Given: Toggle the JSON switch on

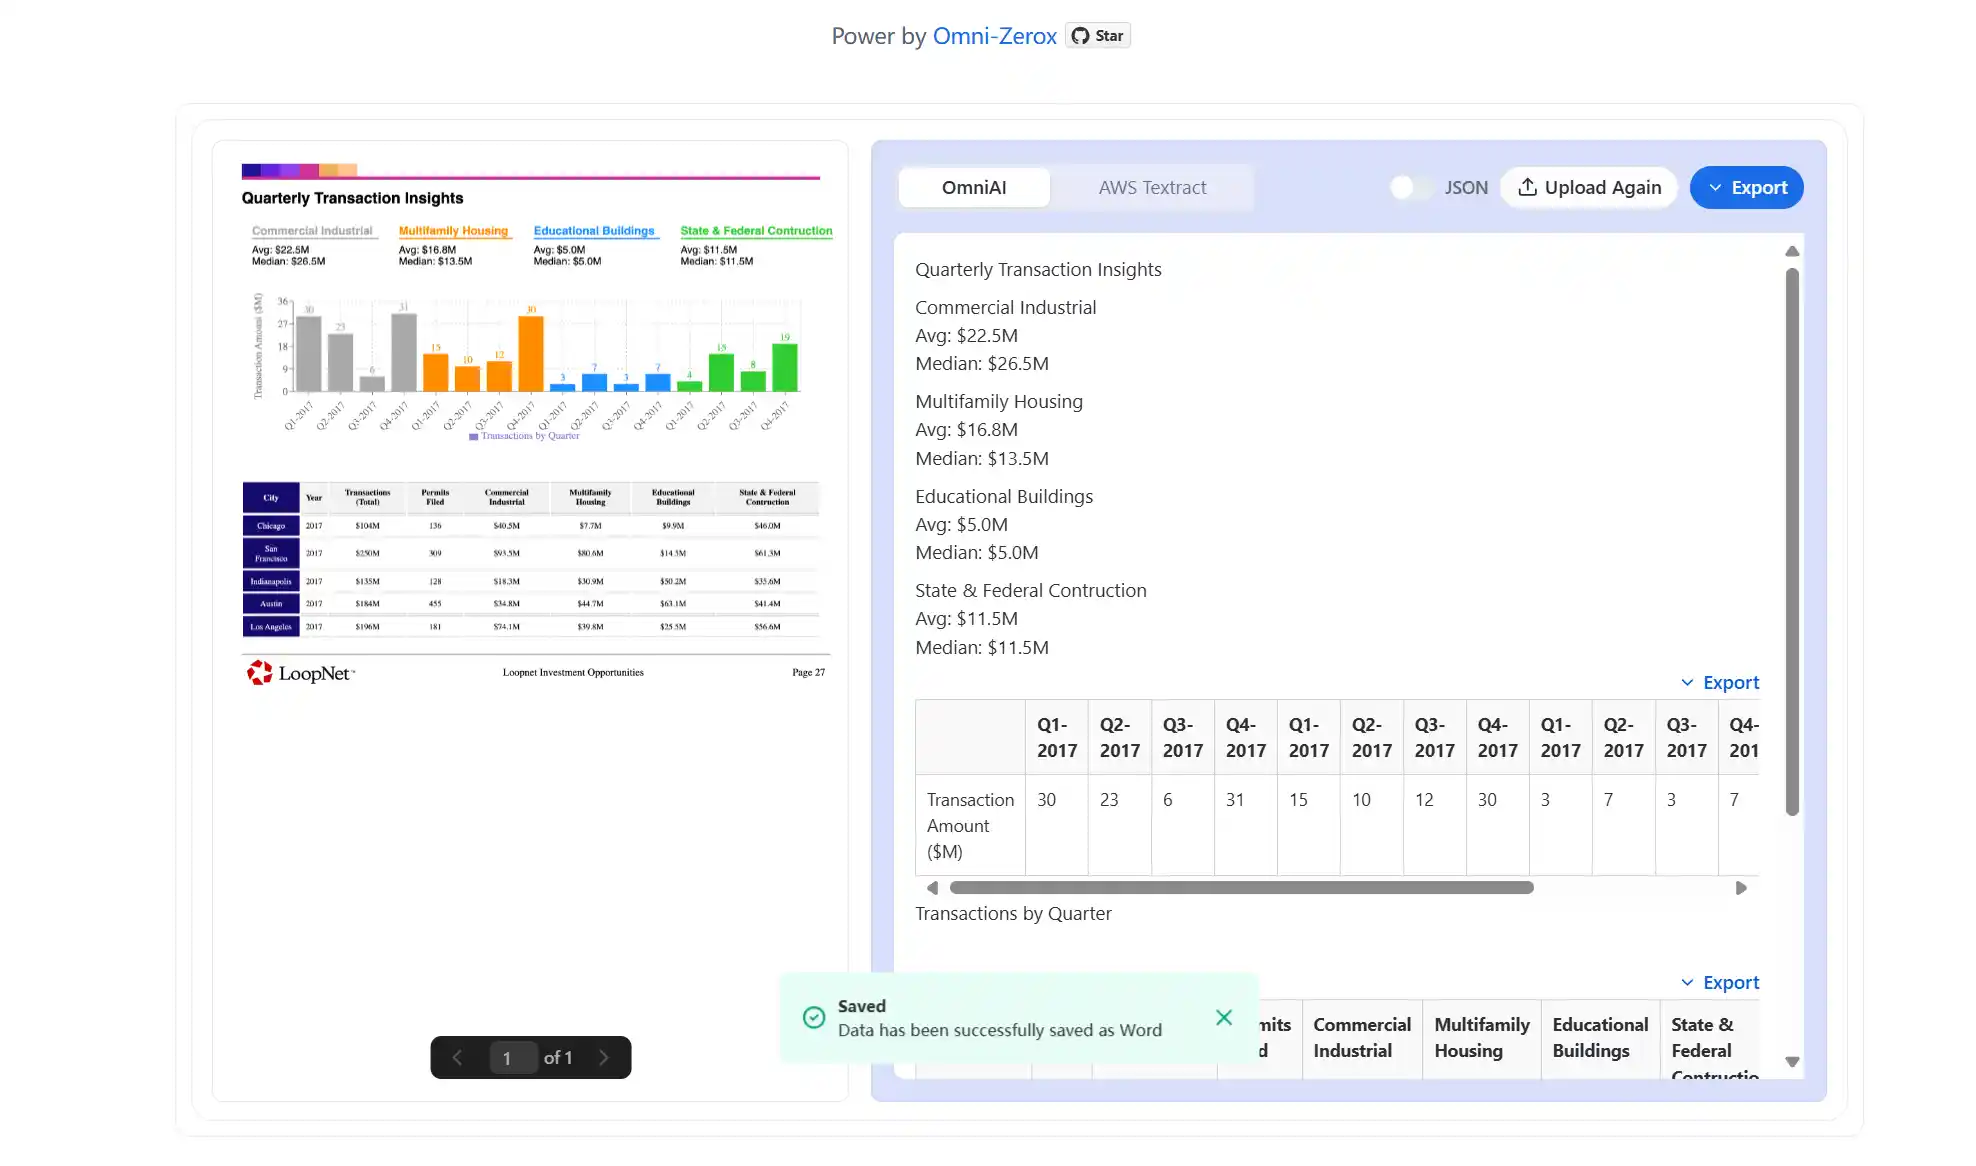Looking at the screenshot, I should pyautogui.click(x=1410, y=187).
